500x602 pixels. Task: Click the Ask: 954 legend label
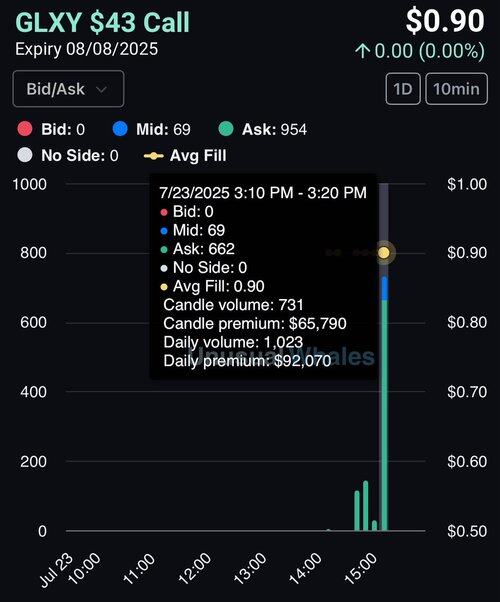click(274, 129)
